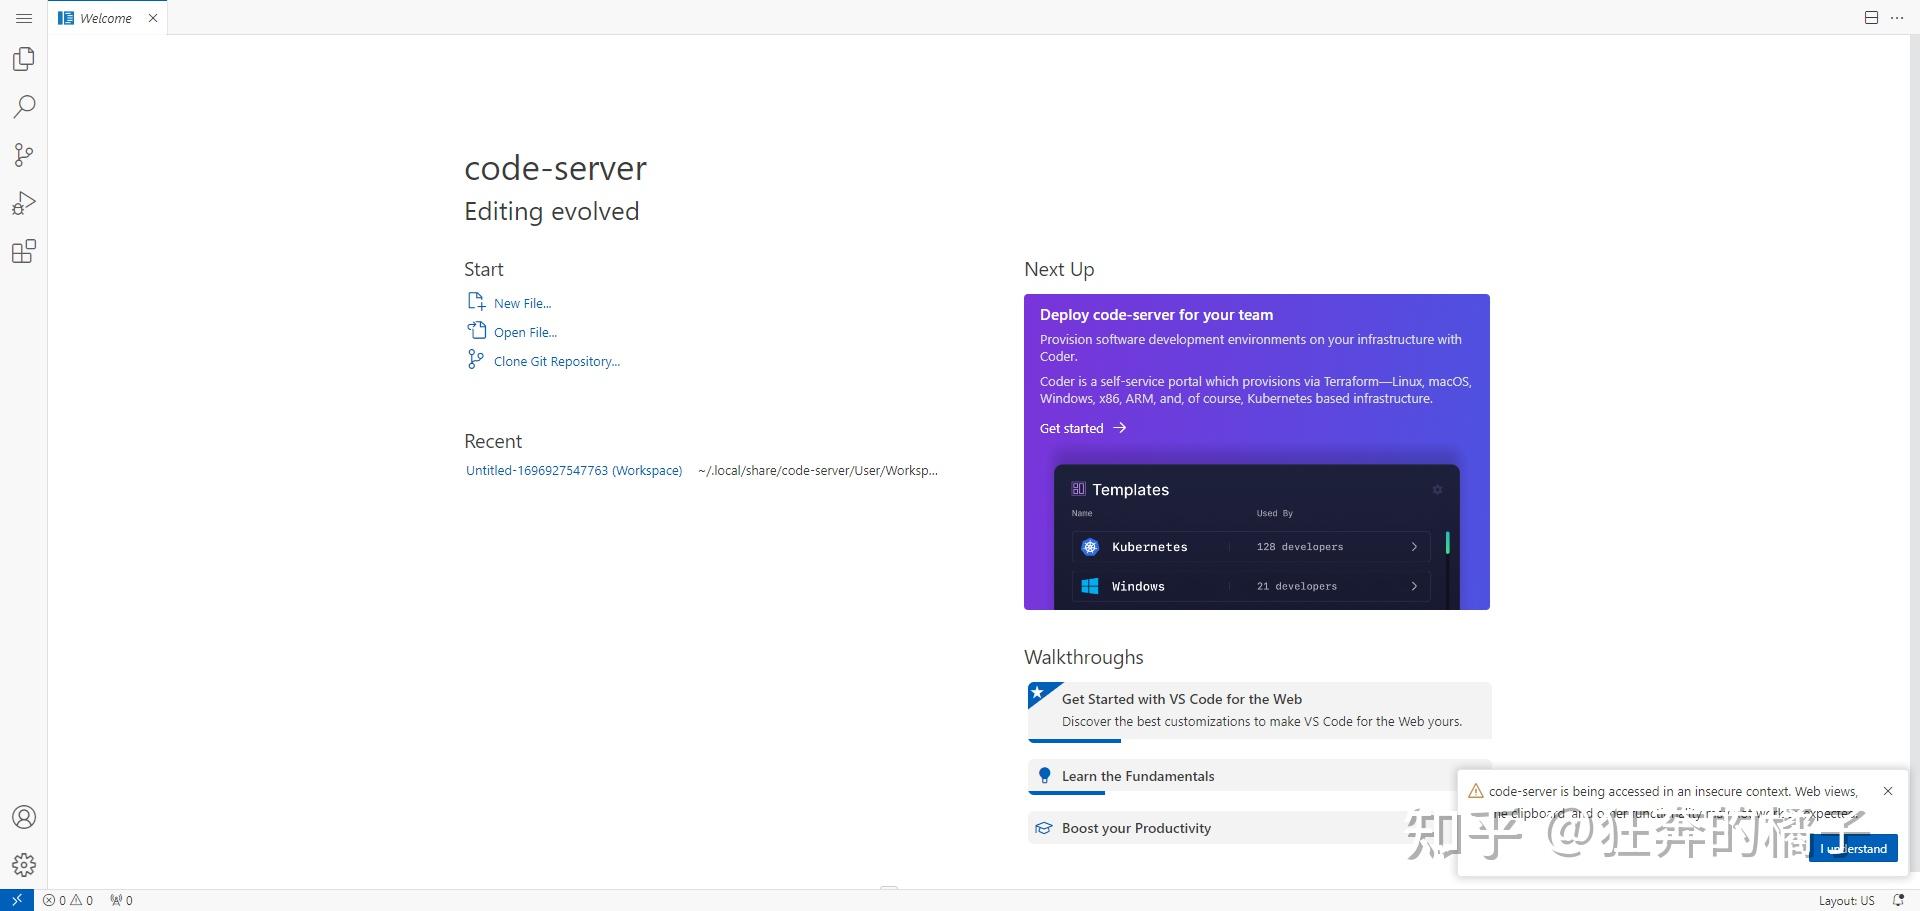This screenshot has height=911, width=1920.
Task: Open the Manage settings gear
Action: click(24, 864)
